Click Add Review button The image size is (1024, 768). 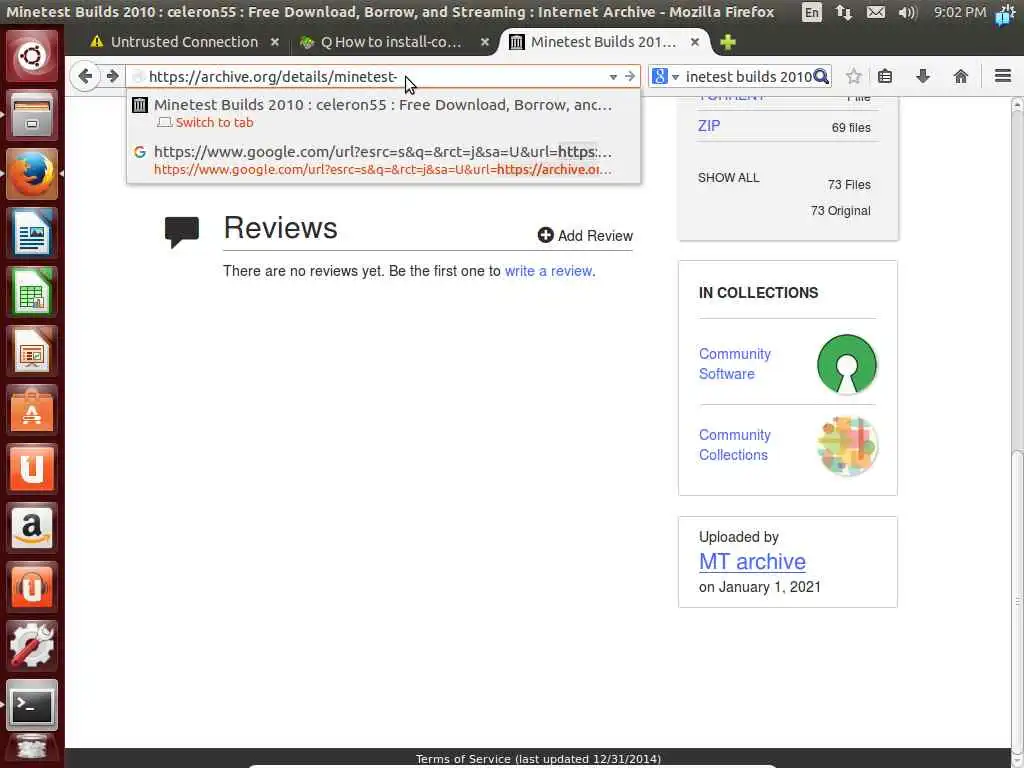pyautogui.click(x=585, y=236)
